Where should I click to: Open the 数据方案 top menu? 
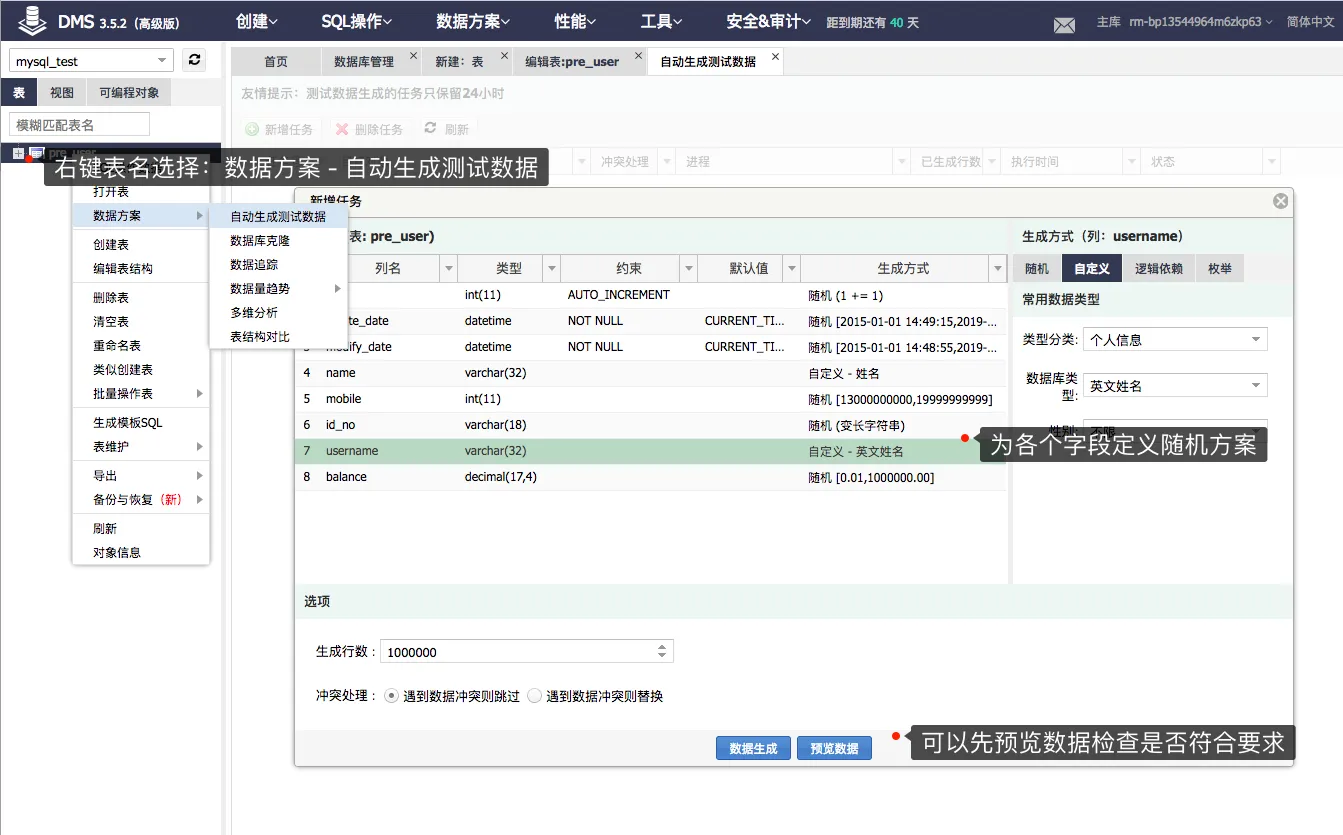click(474, 21)
